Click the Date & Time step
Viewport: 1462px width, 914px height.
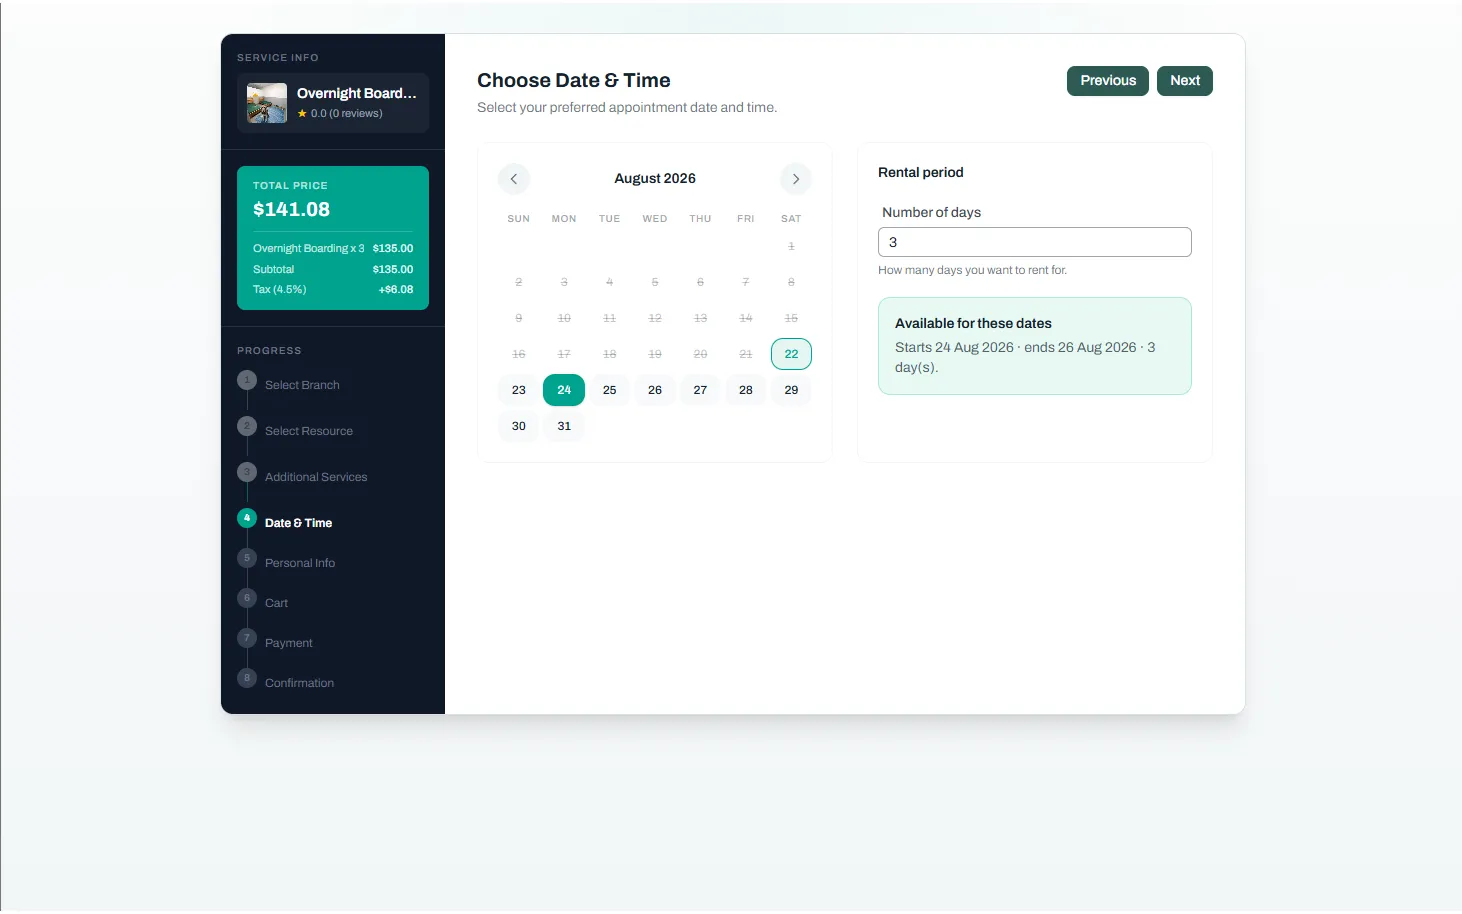pyautogui.click(x=285, y=522)
